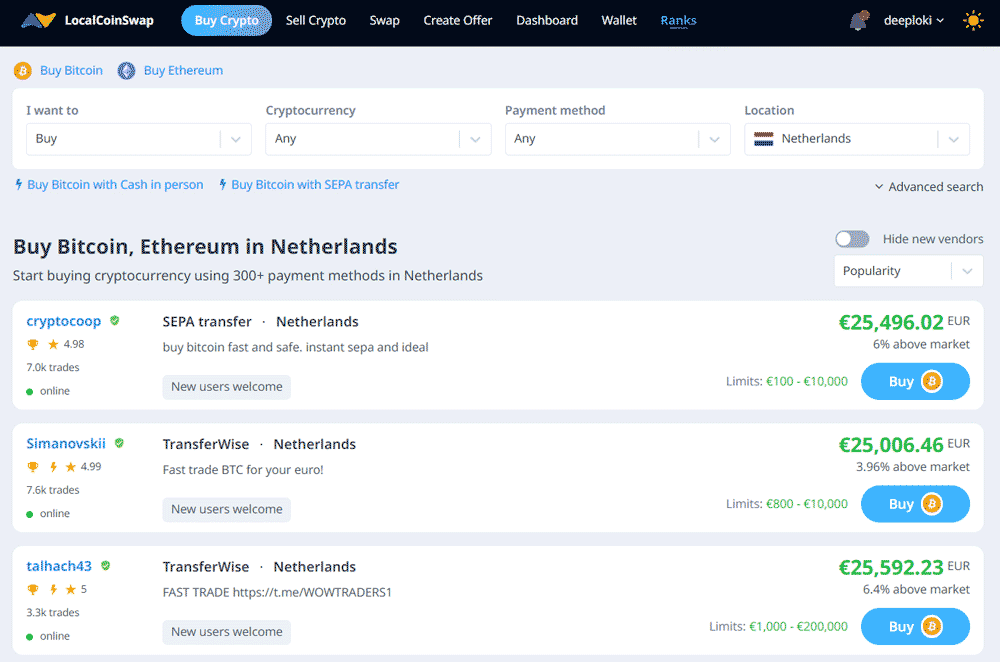Open Create Offer in the top nav
The width and height of the screenshot is (1000, 662).
(458, 20)
